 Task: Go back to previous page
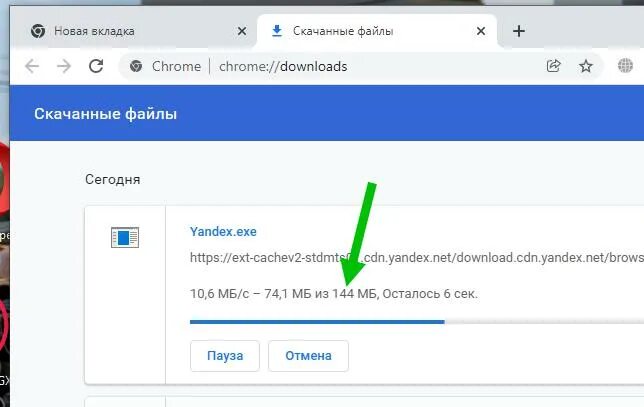pos(32,66)
